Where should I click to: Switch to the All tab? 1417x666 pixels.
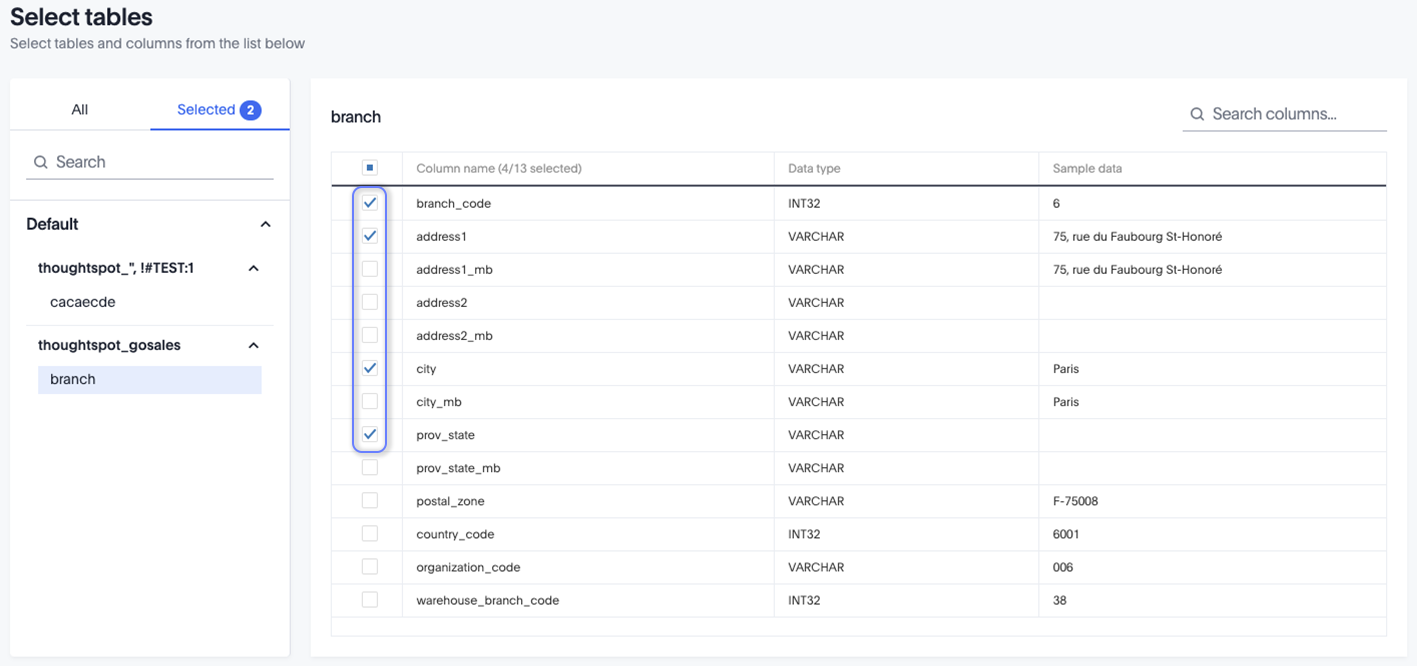click(80, 110)
